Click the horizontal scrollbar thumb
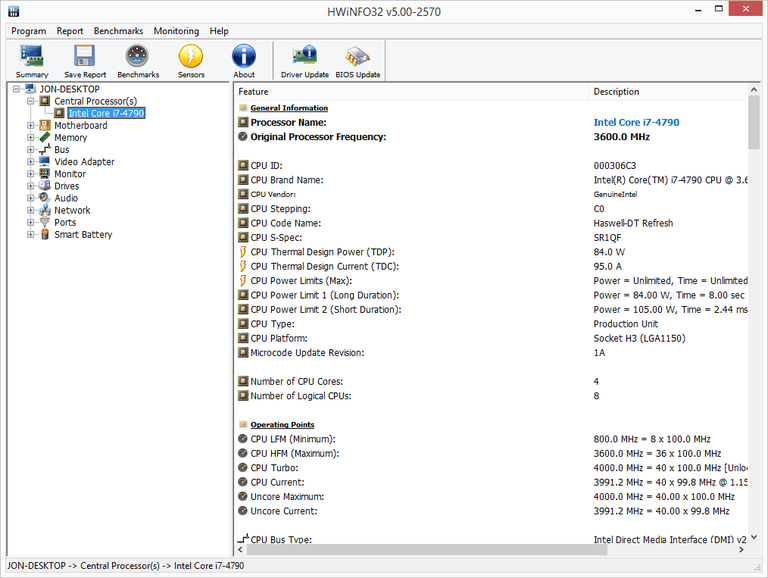The image size is (768, 578). 427,550
